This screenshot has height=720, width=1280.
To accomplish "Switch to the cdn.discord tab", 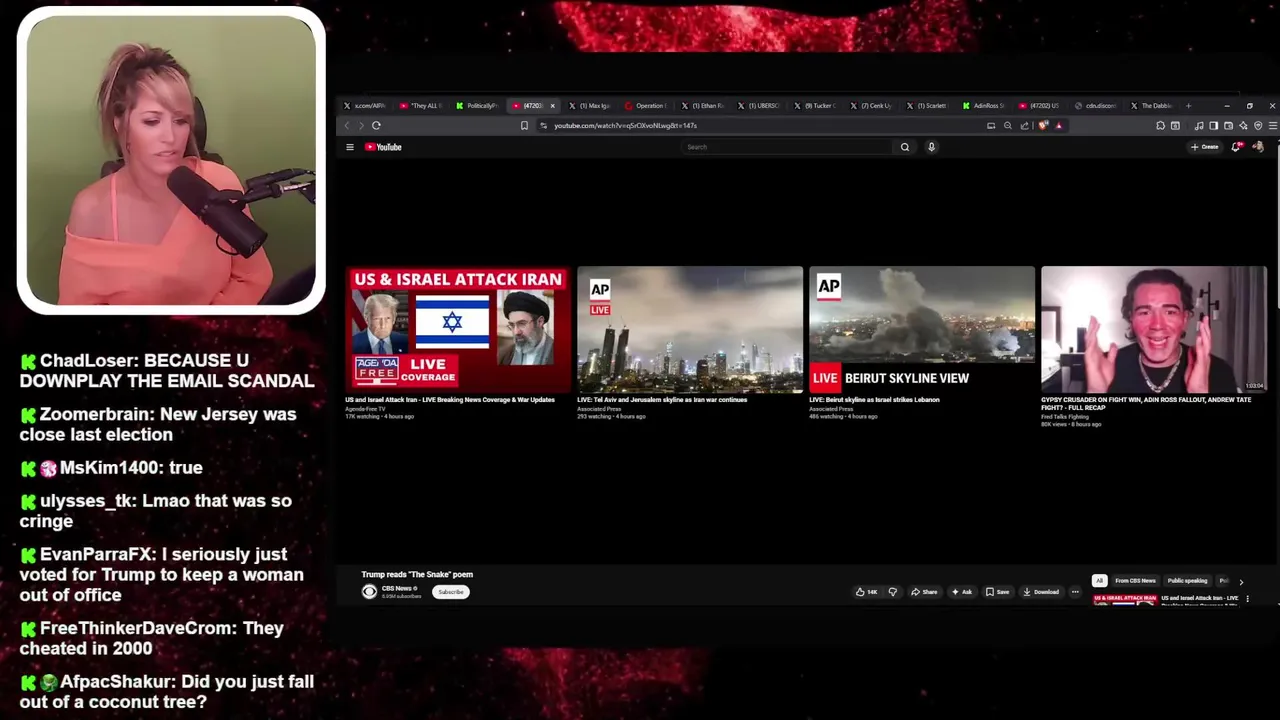I will [x=1095, y=105].
